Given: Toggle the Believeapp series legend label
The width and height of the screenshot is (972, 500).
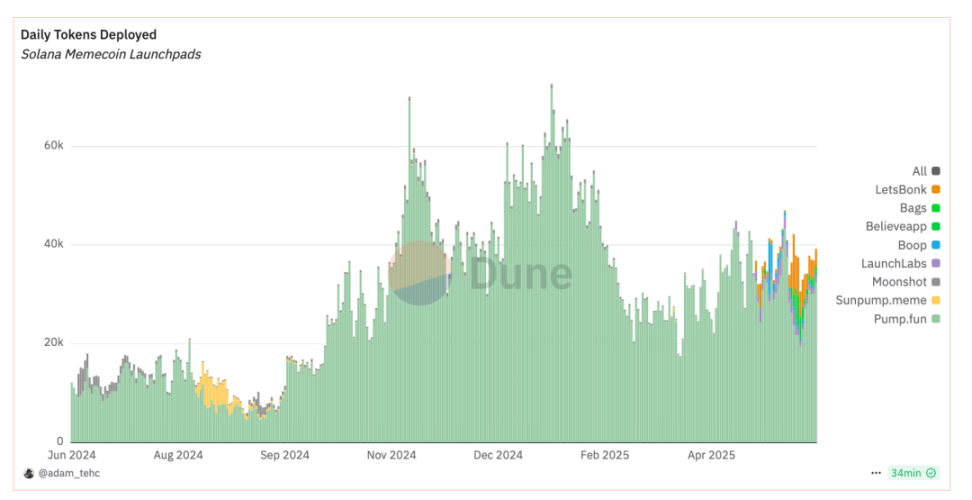Looking at the screenshot, I should 896,227.
